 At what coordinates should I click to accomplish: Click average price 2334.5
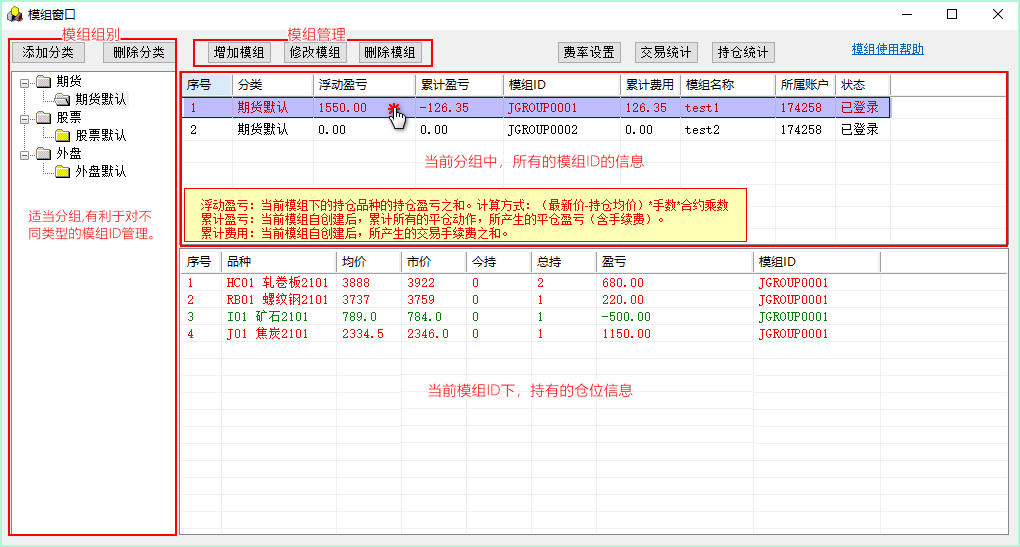pos(363,334)
